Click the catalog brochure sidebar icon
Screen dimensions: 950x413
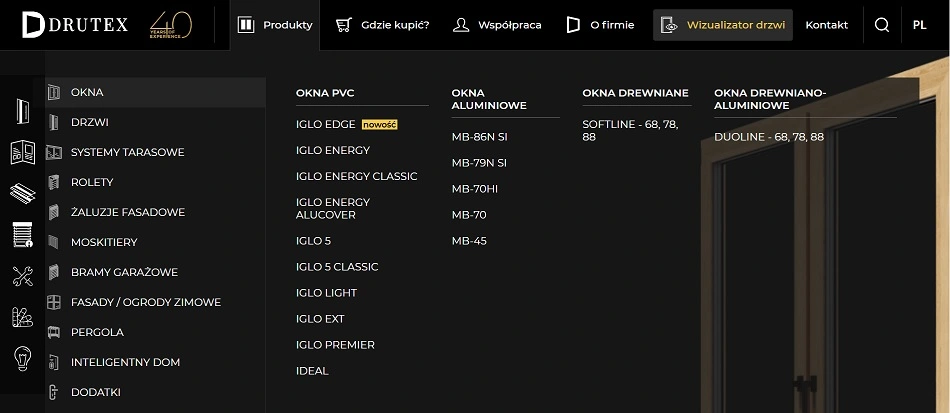[22, 152]
